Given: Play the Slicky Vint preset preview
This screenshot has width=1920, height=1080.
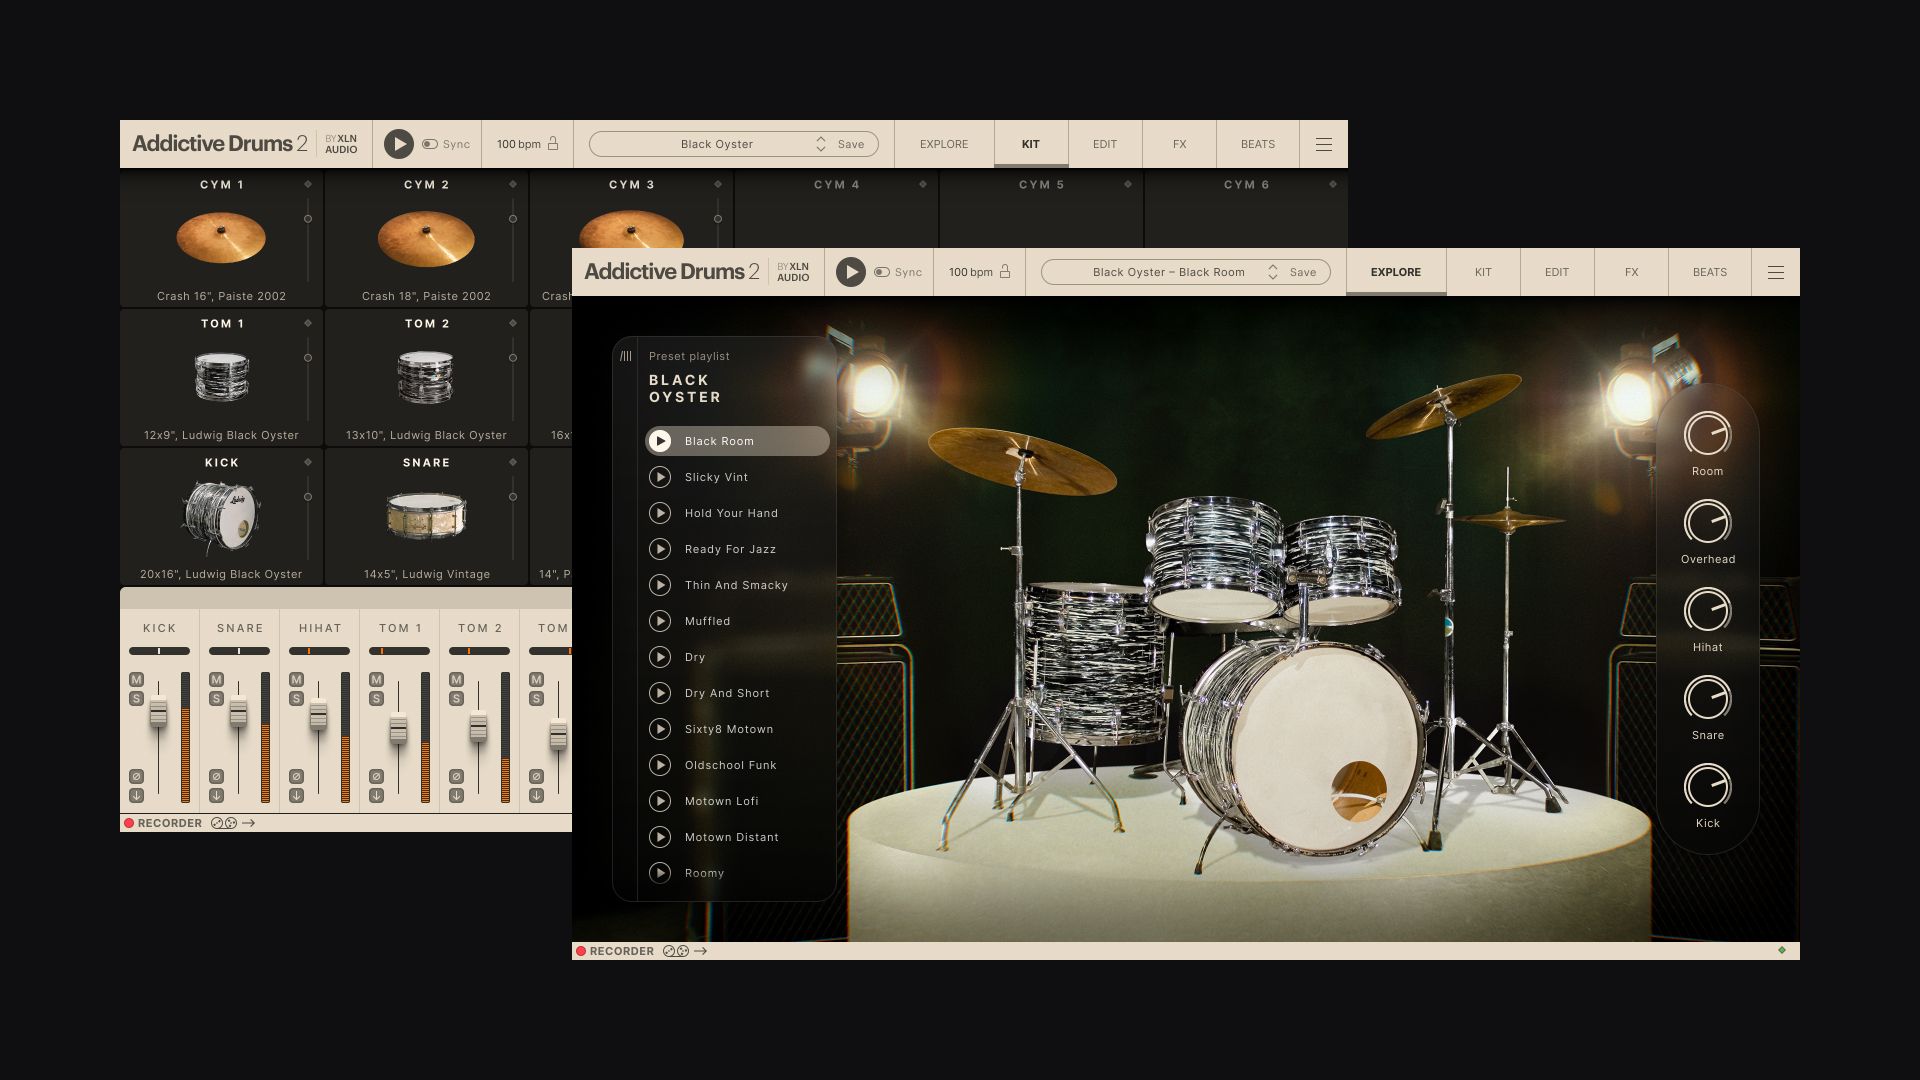Looking at the screenshot, I should coord(660,477).
